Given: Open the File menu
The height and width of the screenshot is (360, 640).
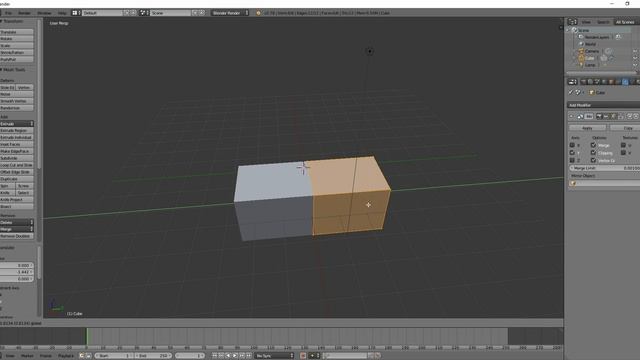Looking at the screenshot, I should coord(8,13).
